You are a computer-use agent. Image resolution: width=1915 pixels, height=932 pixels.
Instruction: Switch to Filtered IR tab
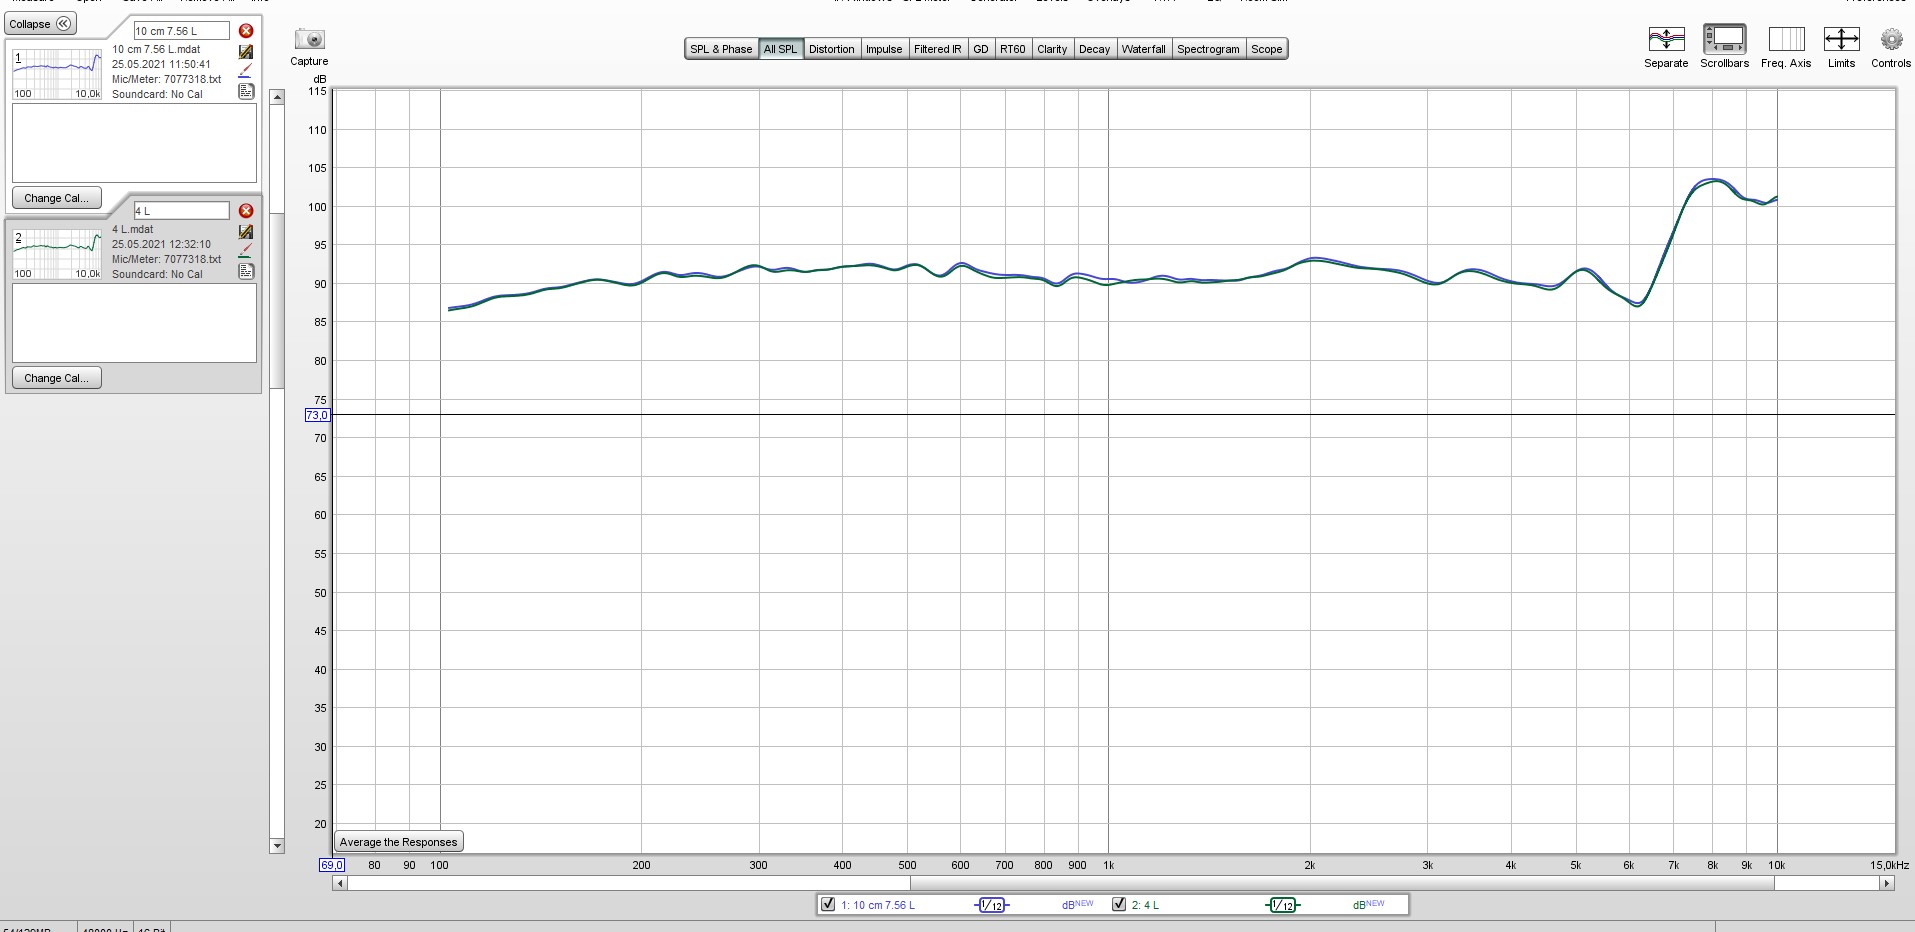[938, 49]
